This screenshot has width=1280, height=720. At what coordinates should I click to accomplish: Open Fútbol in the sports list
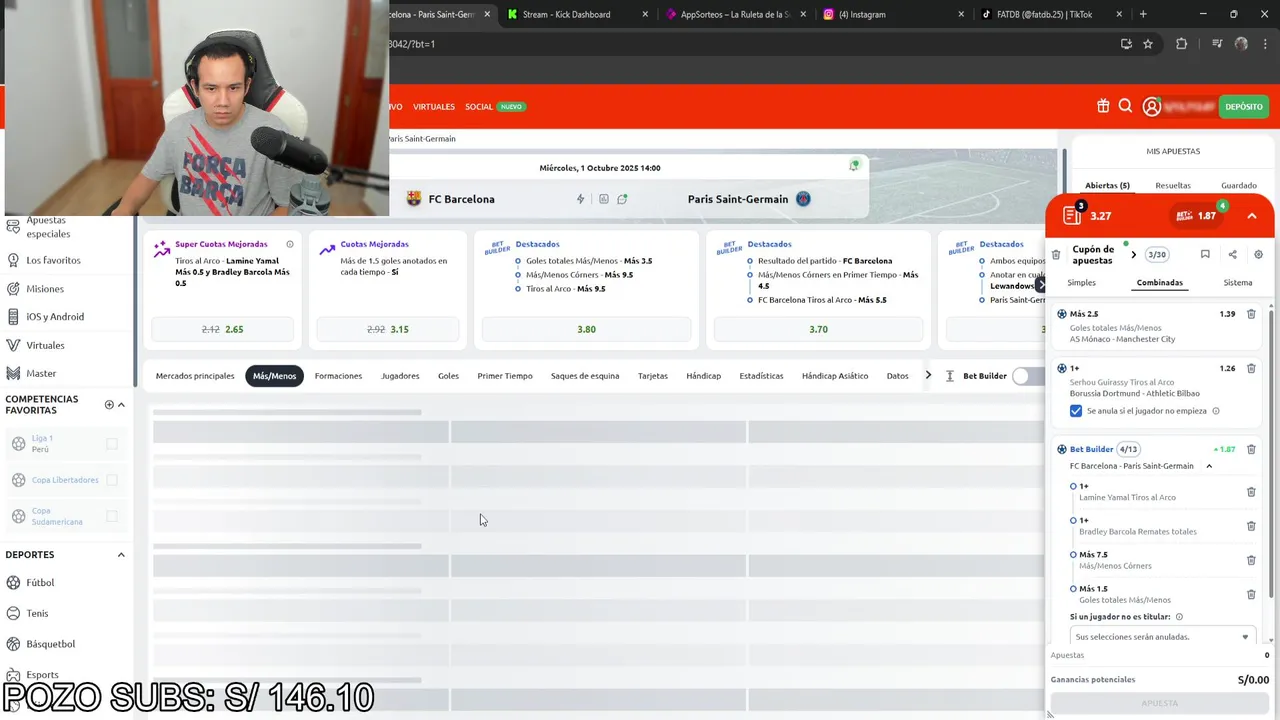[x=40, y=583]
